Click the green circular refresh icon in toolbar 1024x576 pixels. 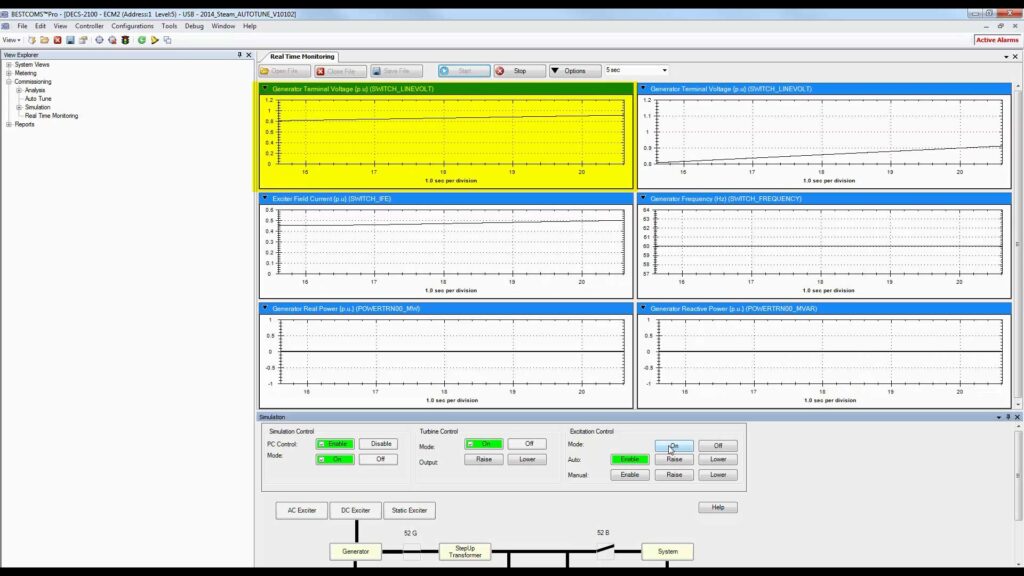pyautogui.click(x=142, y=40)
